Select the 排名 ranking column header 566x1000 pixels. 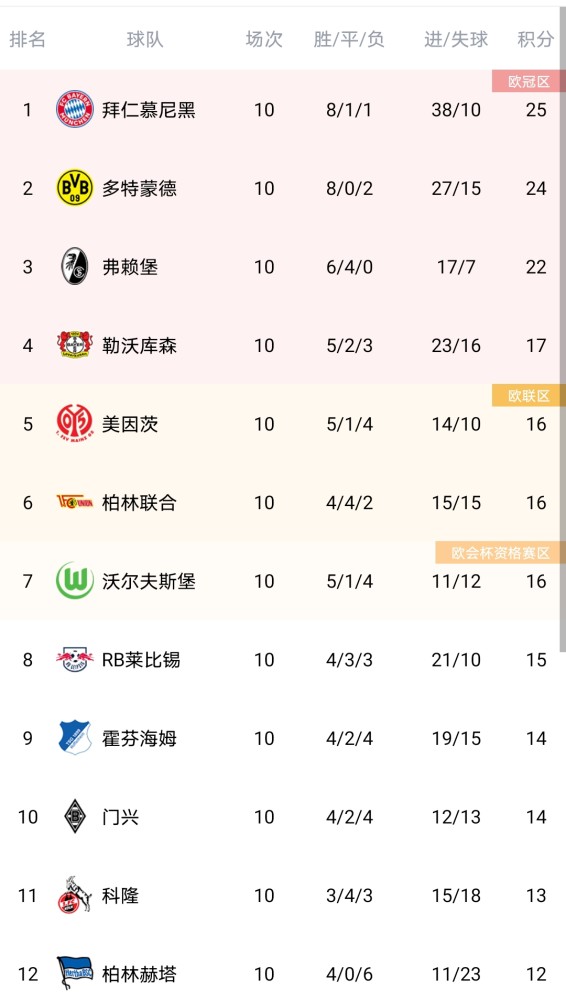(27, 40)
